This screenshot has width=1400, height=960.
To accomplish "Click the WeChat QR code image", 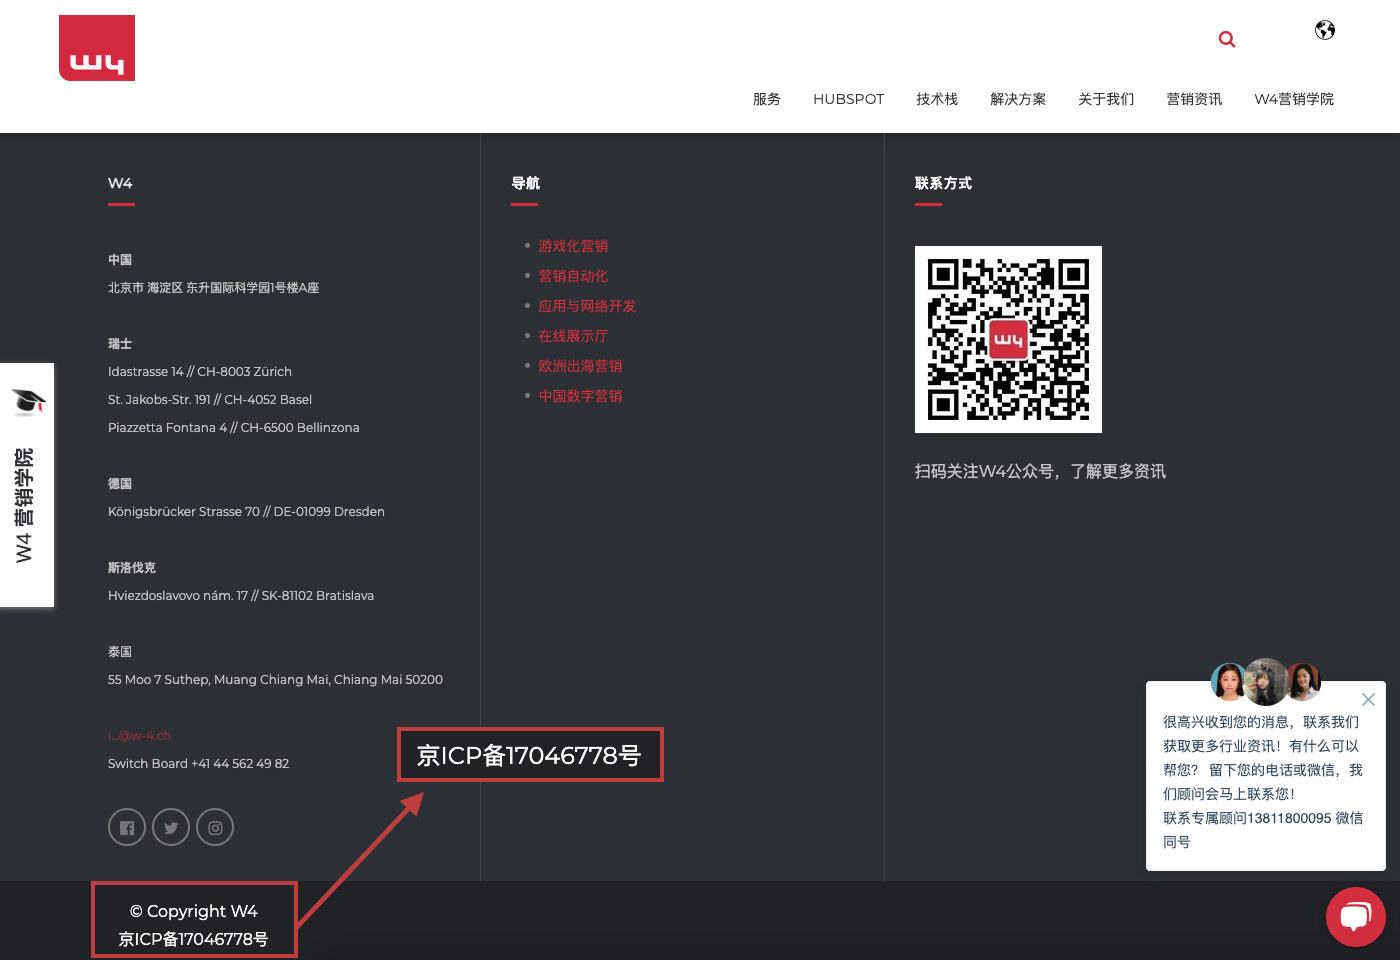I will pyautogui.click(x=1008, y=339).
